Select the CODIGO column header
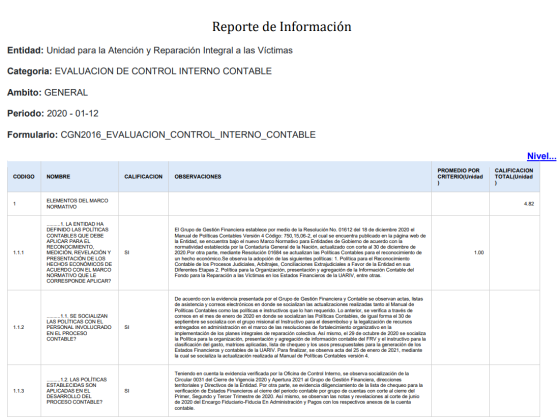This screenshot has height=420, width=560. tap(24, 177)
